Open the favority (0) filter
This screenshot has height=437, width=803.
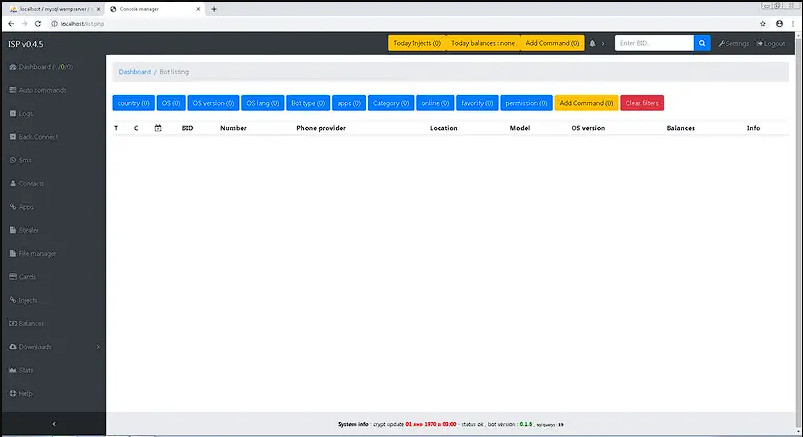(477, 103)
